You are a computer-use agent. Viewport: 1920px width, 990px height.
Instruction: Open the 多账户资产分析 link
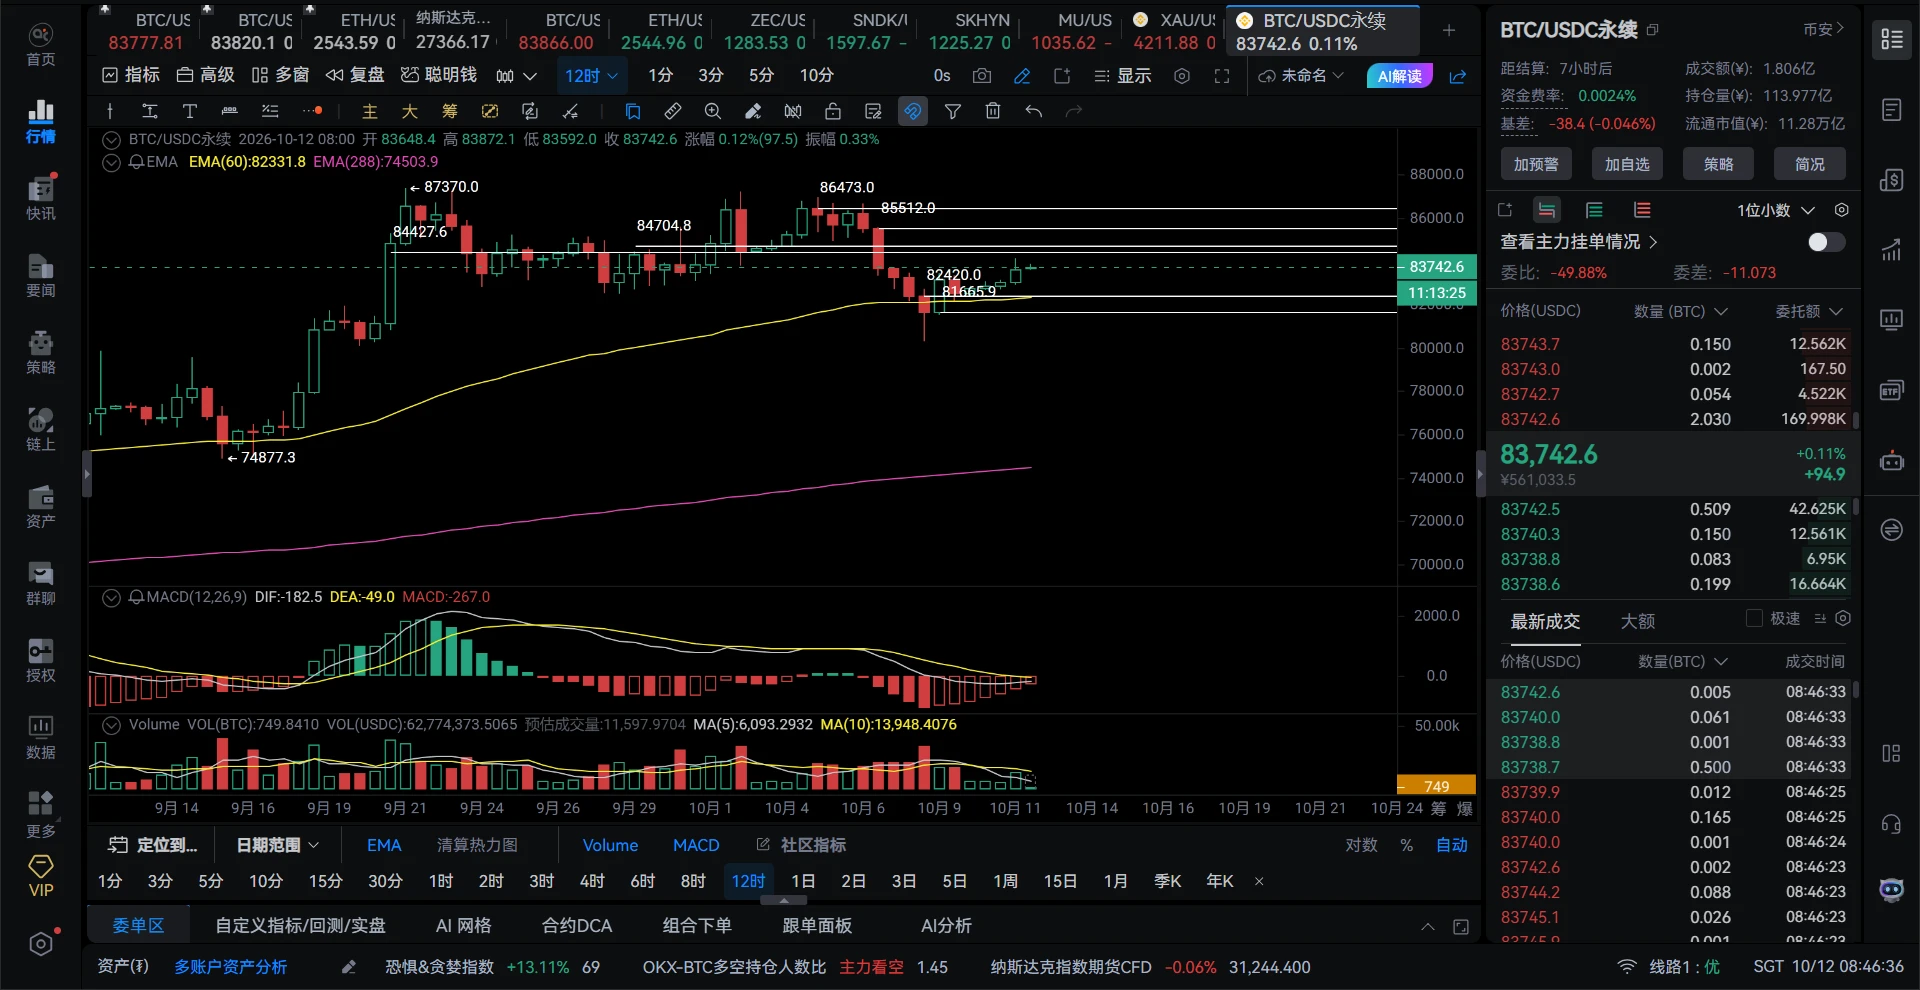coord(230,967)
